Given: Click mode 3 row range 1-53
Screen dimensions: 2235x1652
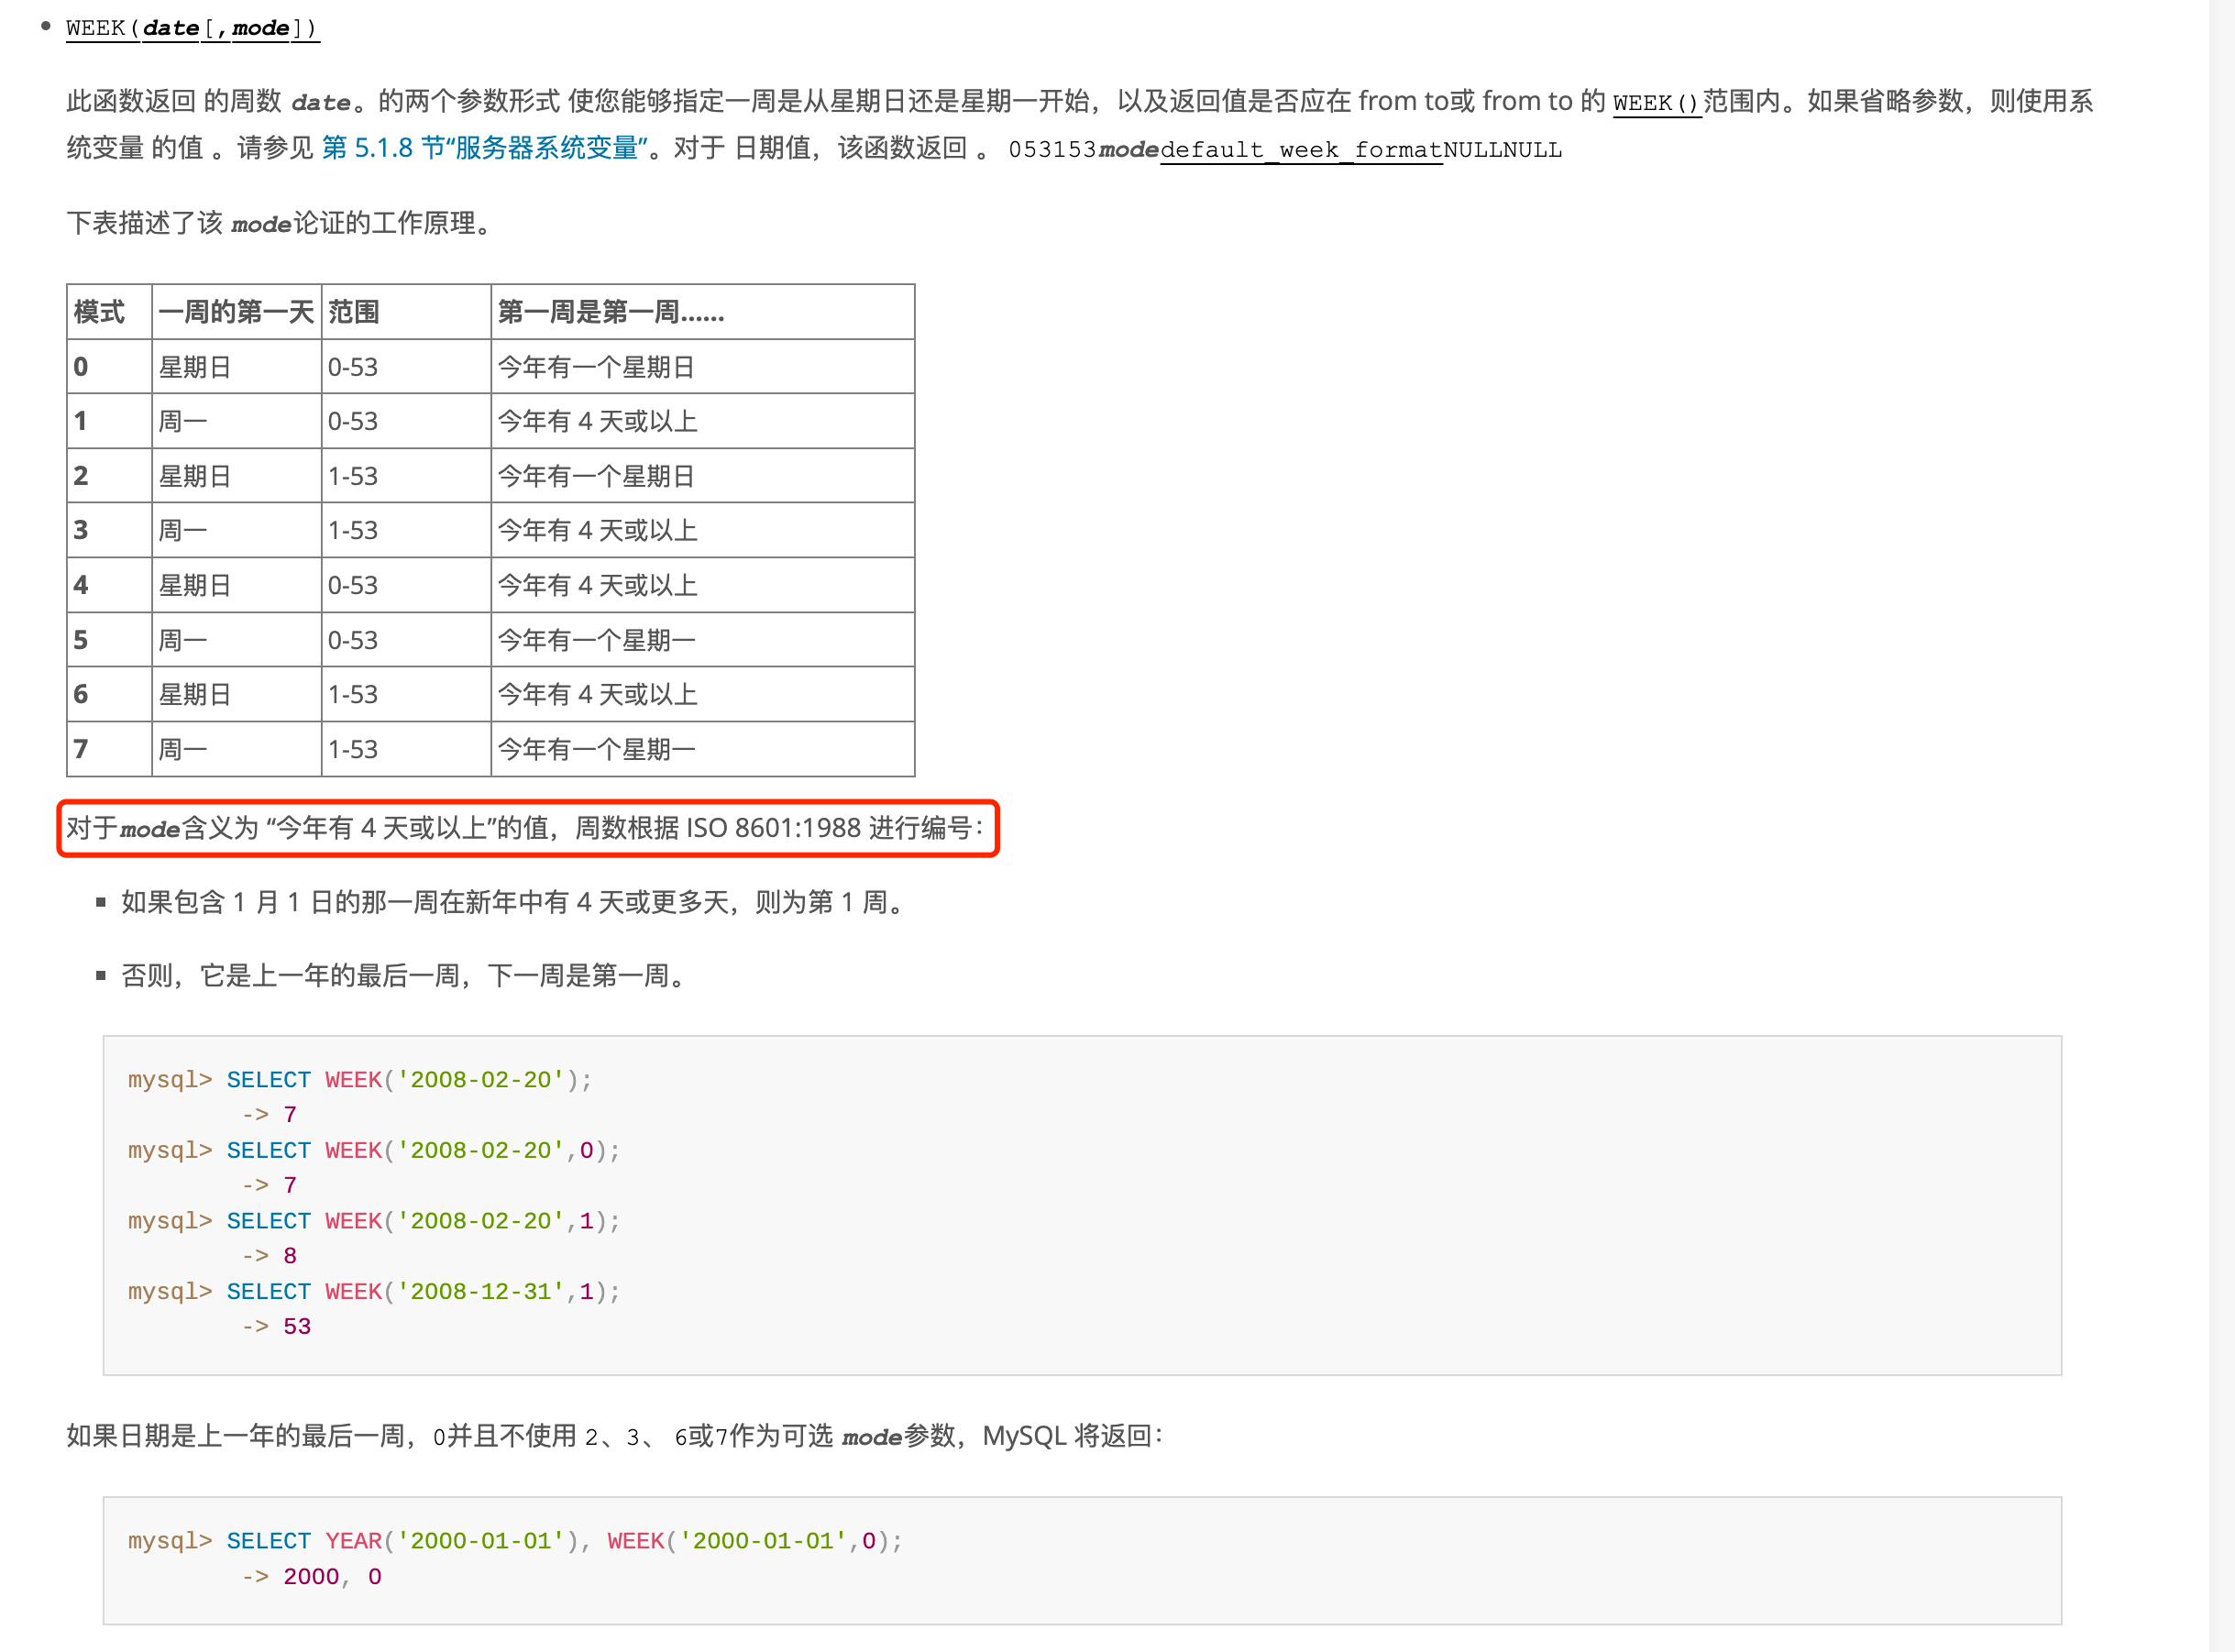Looking at the screenshot, I should click(x=353, y=530).
